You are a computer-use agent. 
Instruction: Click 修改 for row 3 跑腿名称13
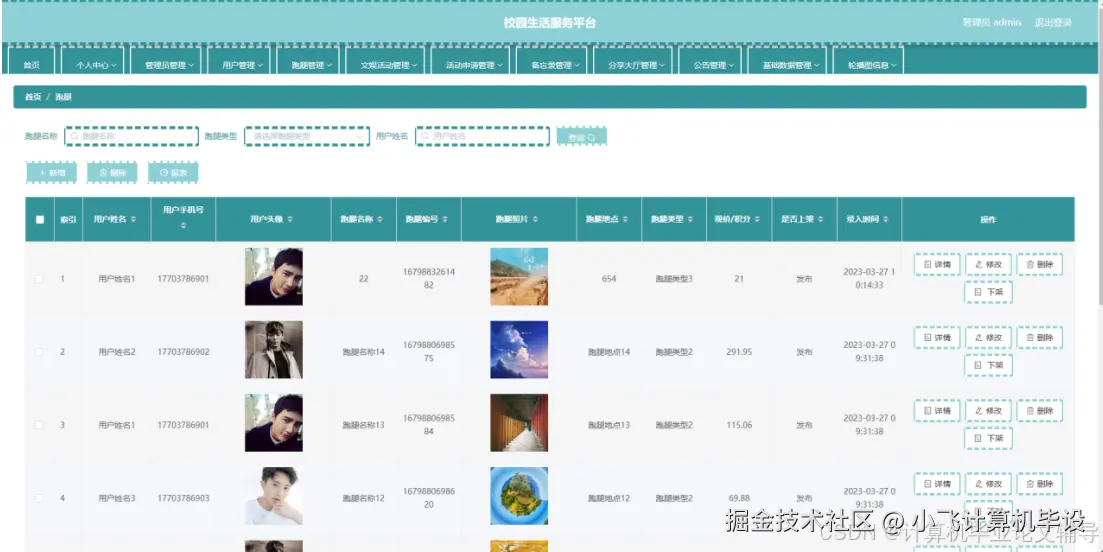988,411
